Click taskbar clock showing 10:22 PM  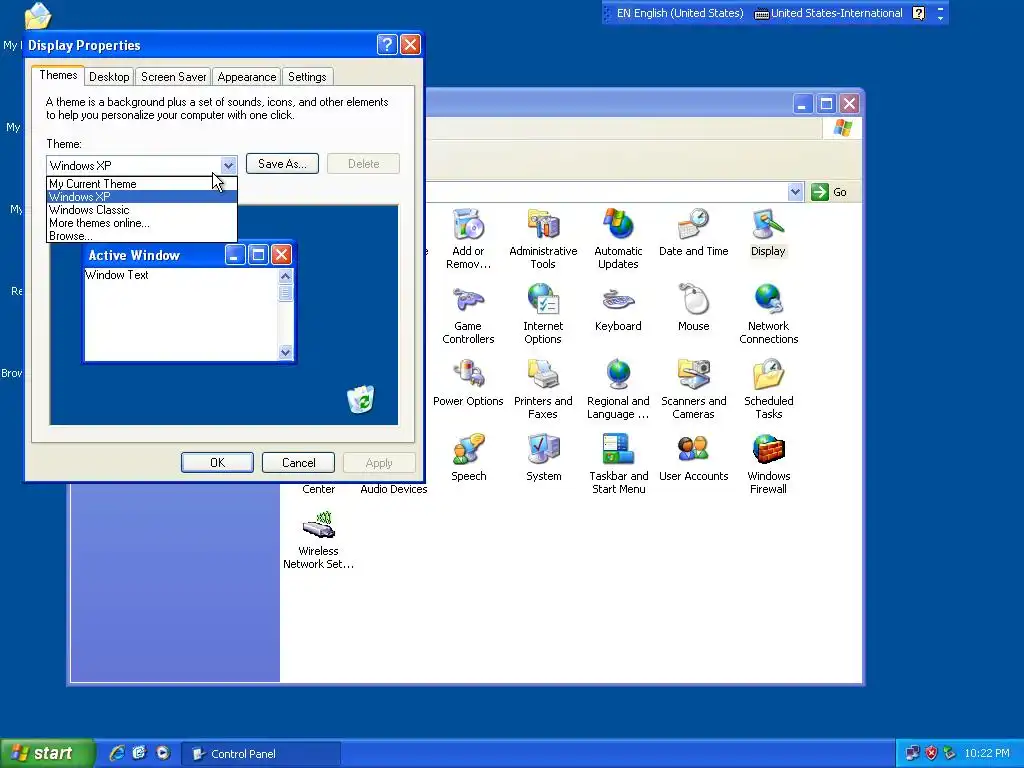(x=986, y=753)
